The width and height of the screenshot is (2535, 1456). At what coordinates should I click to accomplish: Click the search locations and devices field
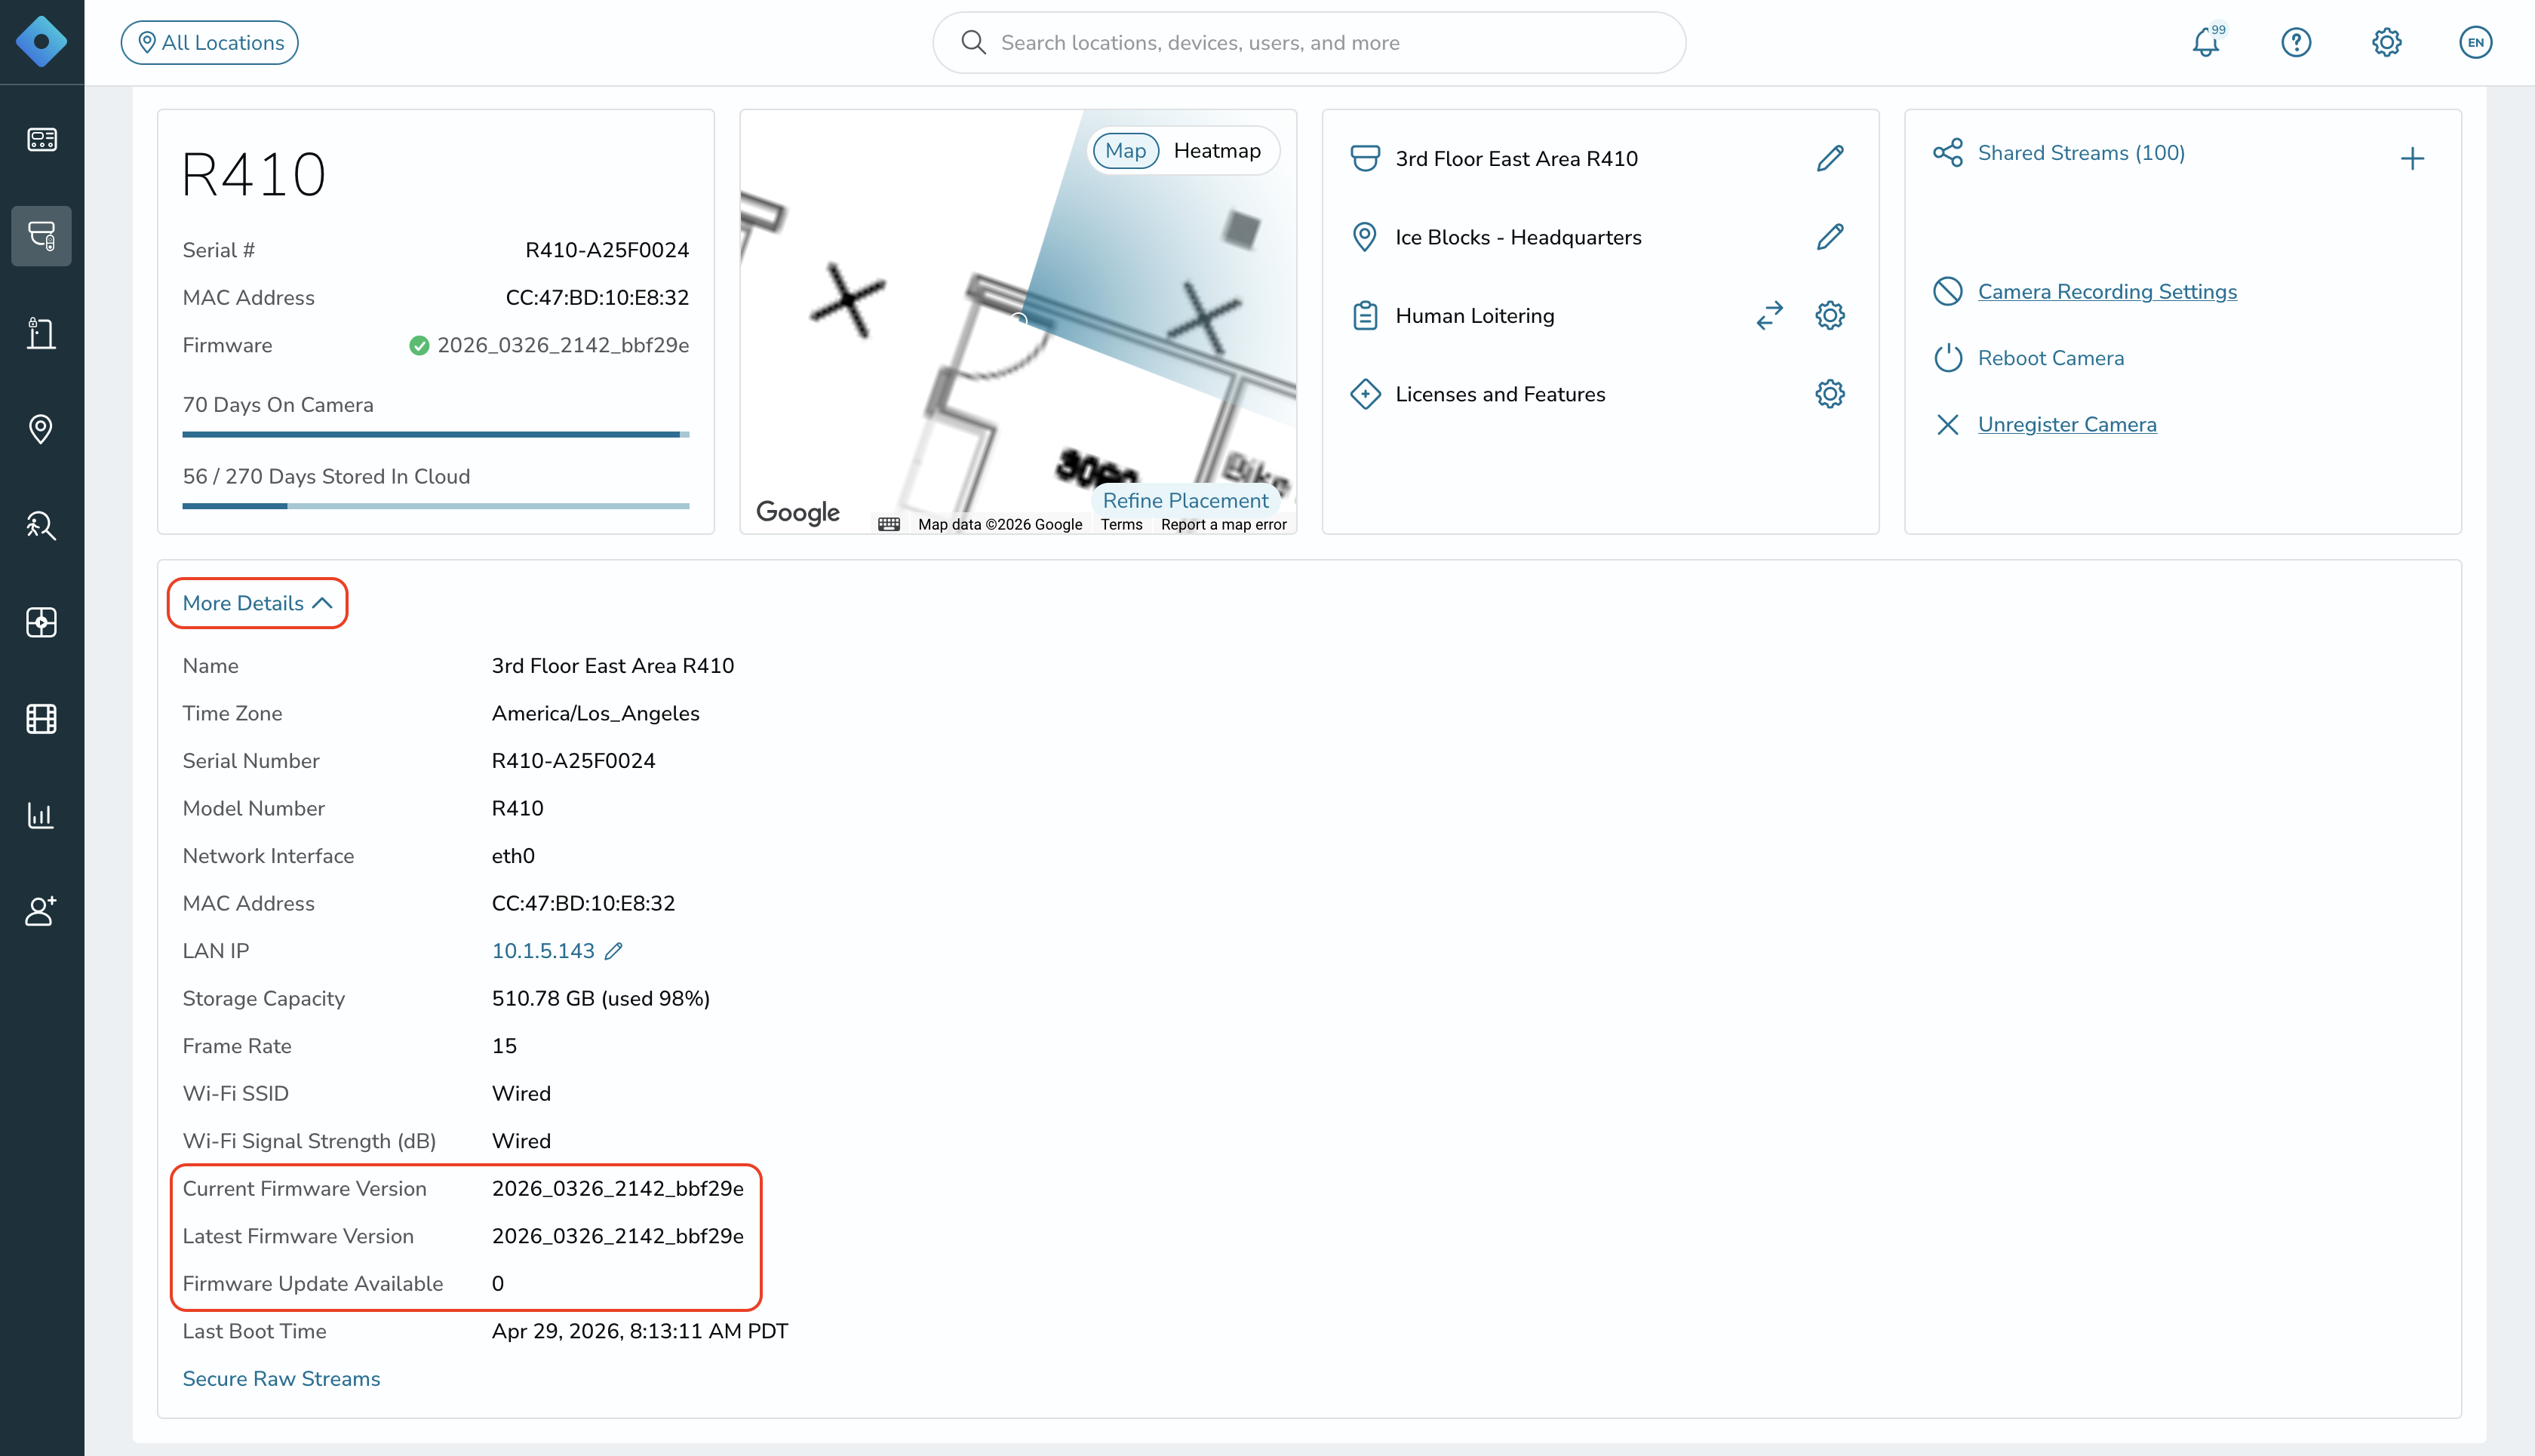[x=1309, y=42]
